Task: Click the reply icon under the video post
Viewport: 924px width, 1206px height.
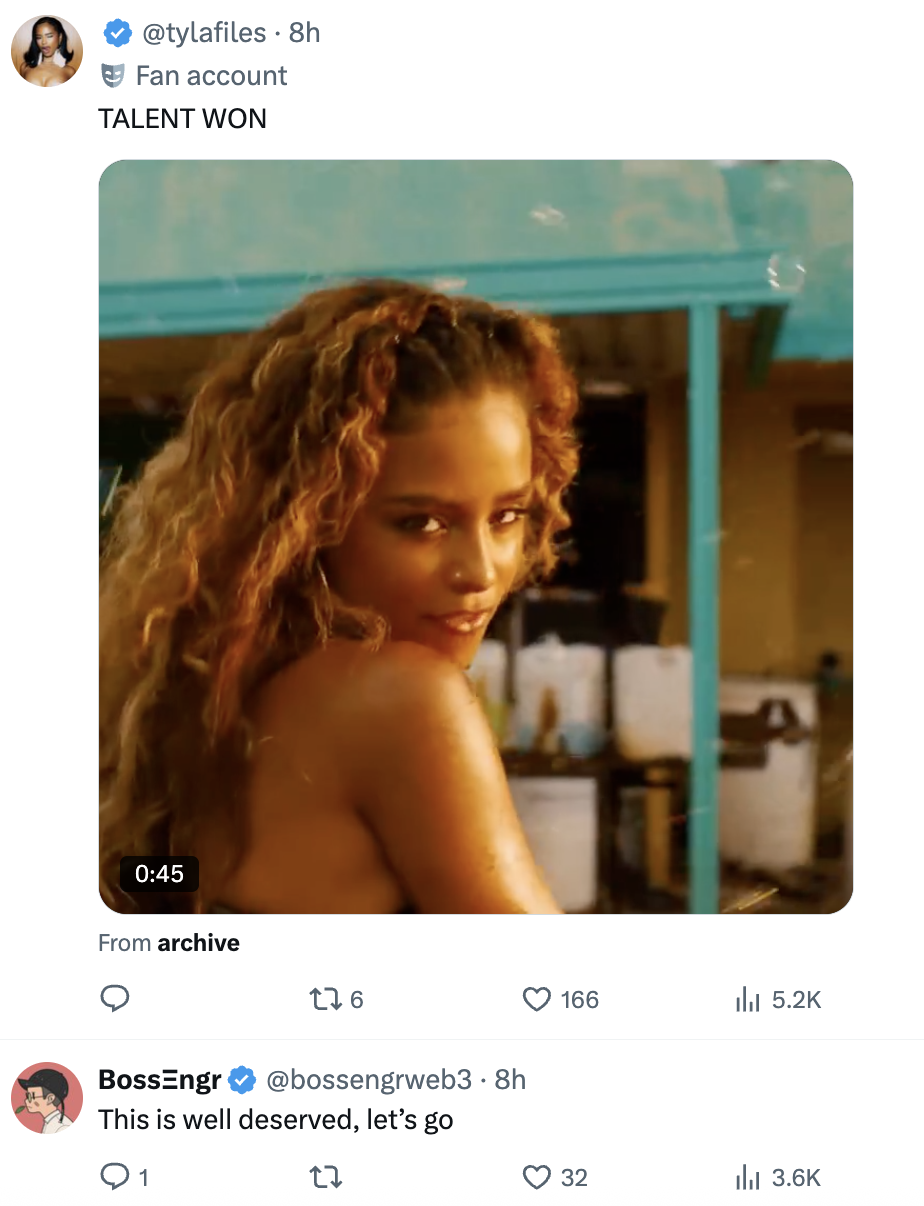Action: pos(115,999)
